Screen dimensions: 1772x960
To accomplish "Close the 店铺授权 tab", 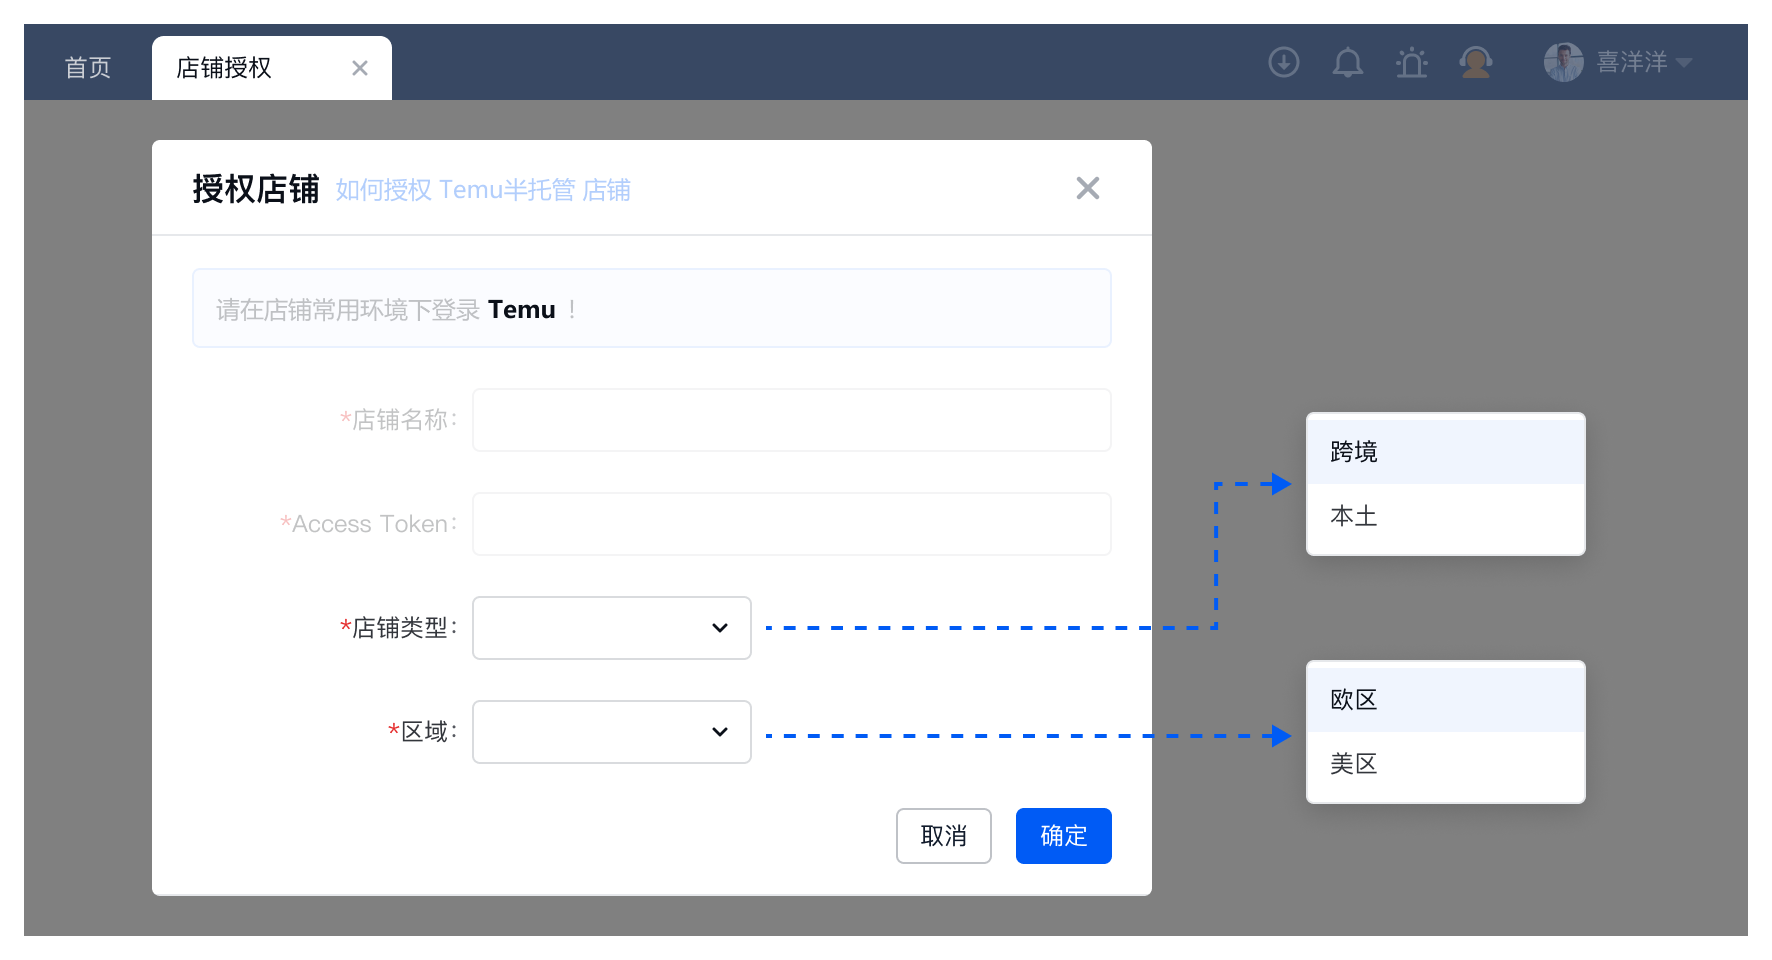I will click(360, 68).
